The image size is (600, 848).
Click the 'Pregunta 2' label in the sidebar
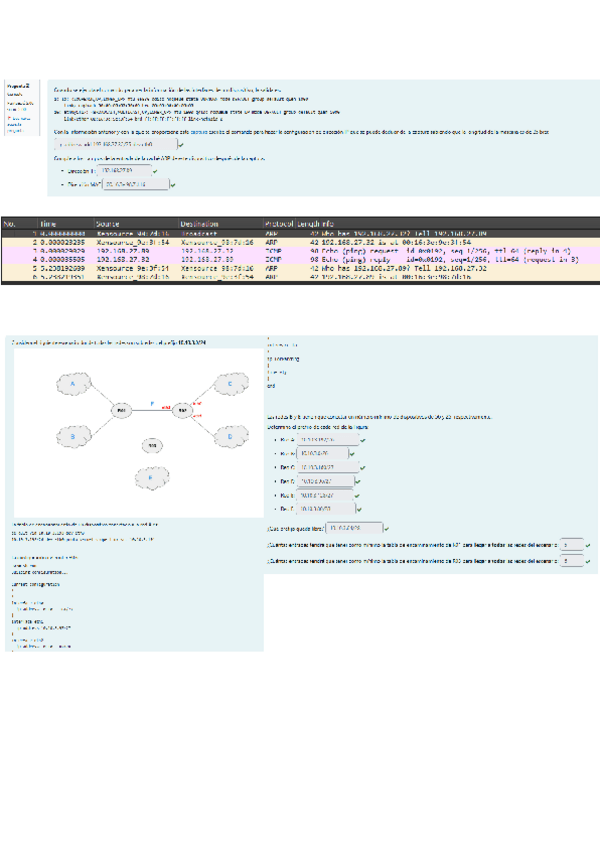(x=18, y=86)
